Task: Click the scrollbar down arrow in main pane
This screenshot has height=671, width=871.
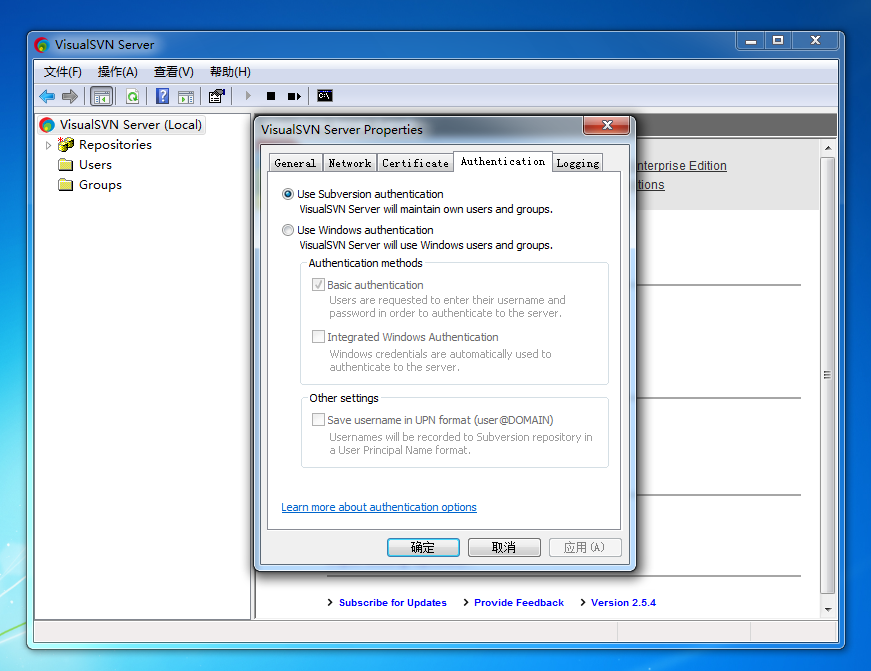Action: [828, 609]
